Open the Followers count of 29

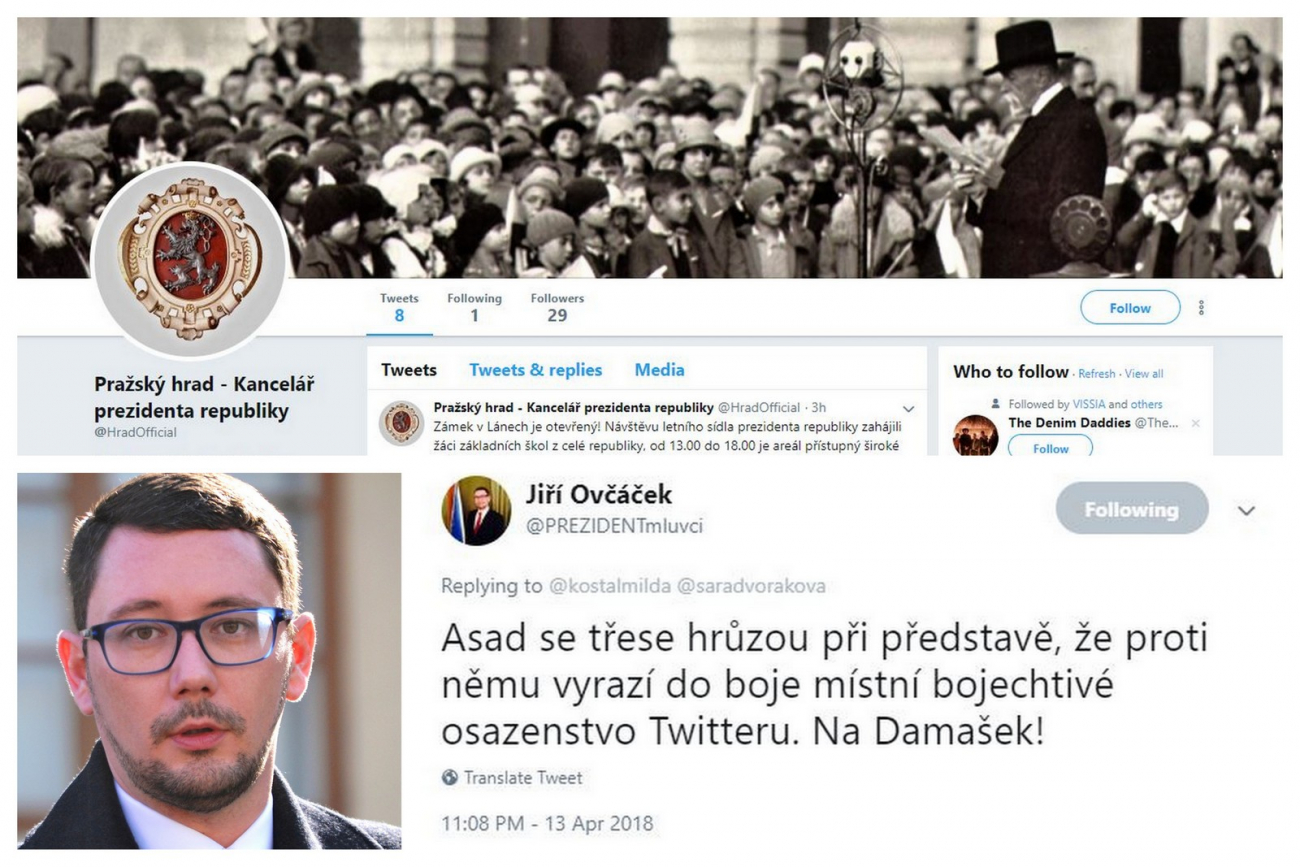click(557, 308)
